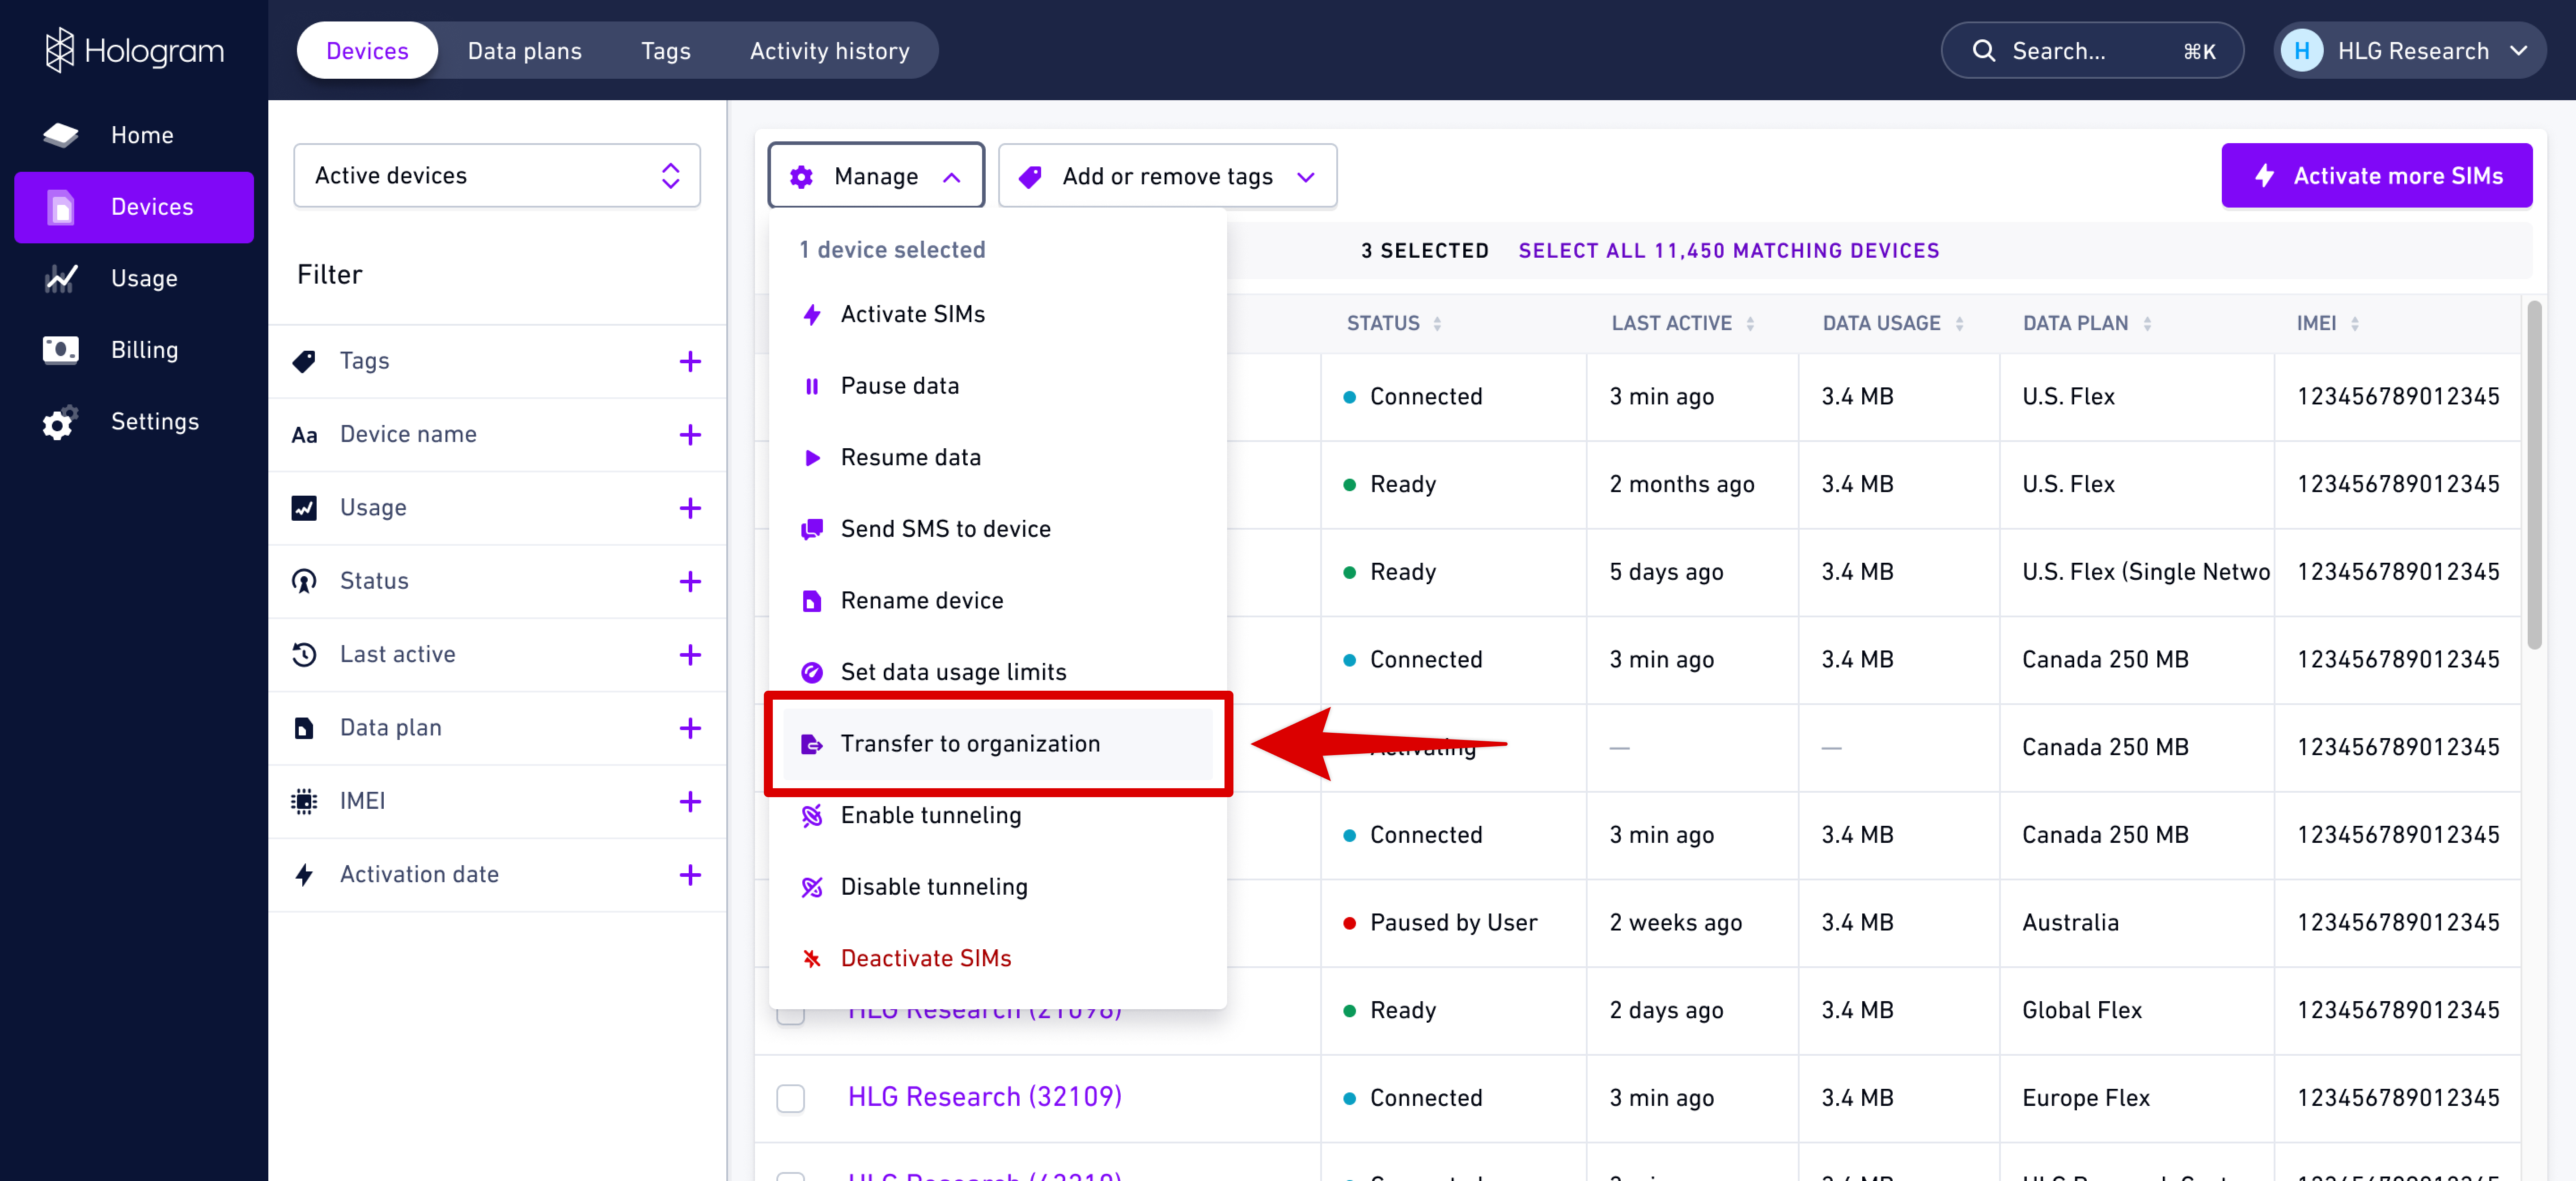
Task: Add an IMEI filter with plus
Action: [x=690, y=801]
